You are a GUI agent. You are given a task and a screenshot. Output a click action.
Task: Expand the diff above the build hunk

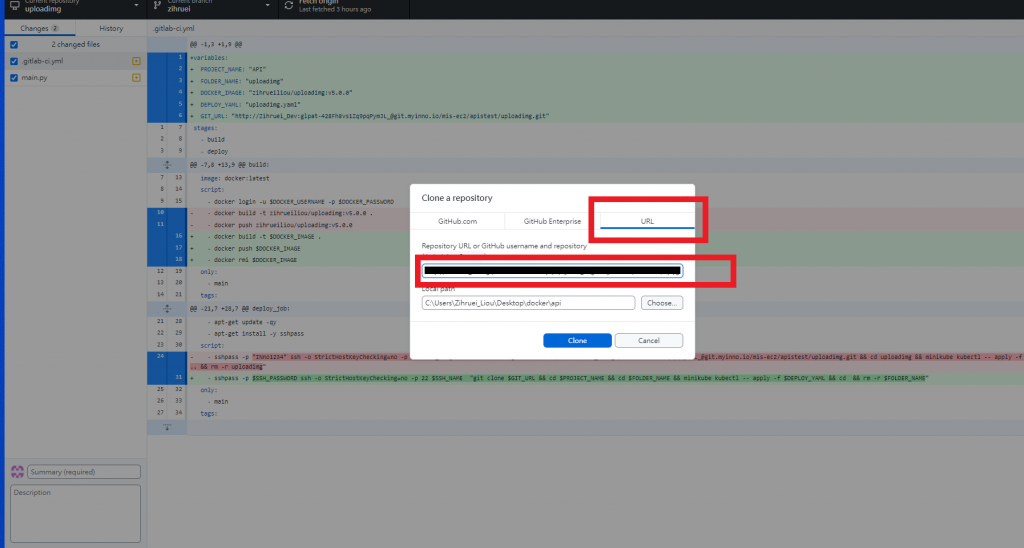pos(167,165)
